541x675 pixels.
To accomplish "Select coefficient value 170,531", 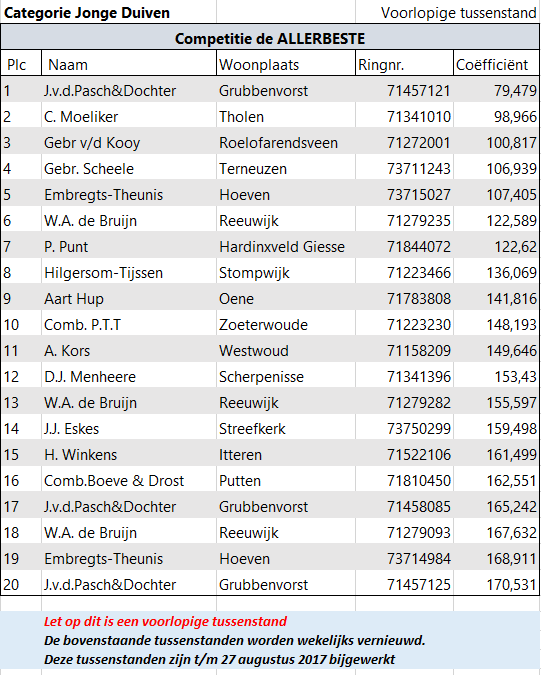I will [x=496, y=585].
